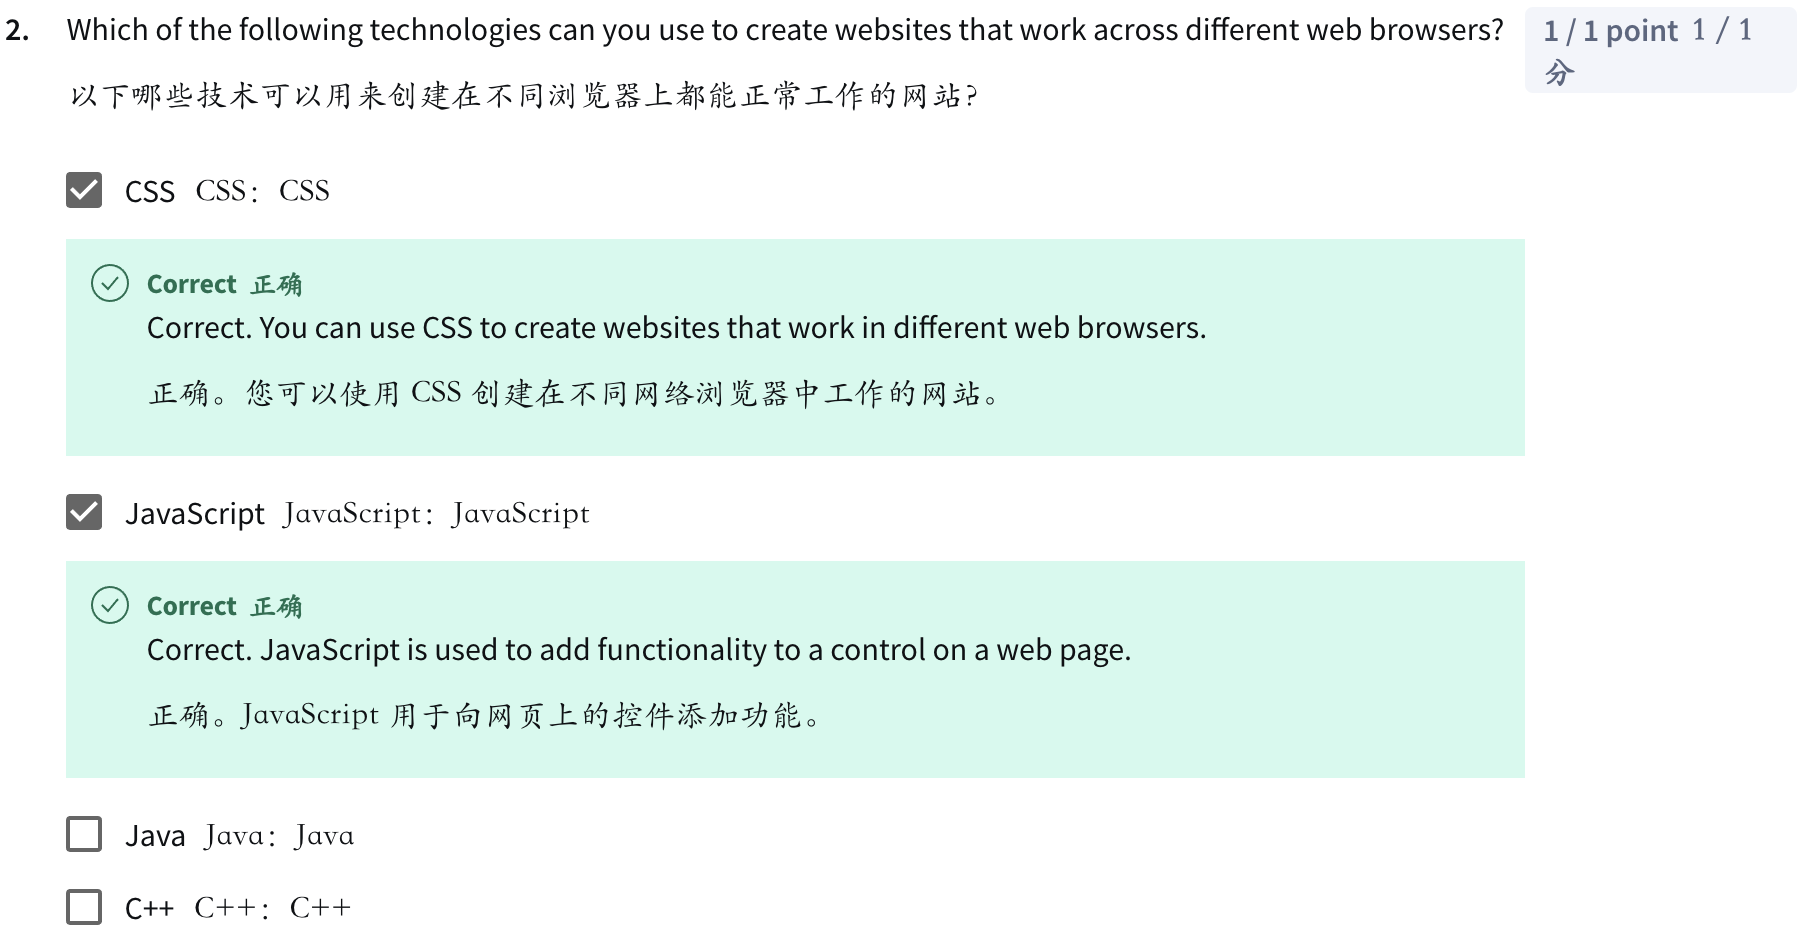Check the Java checkbox
This screenshot has width=1802, height=928.
tap(84, 834)
